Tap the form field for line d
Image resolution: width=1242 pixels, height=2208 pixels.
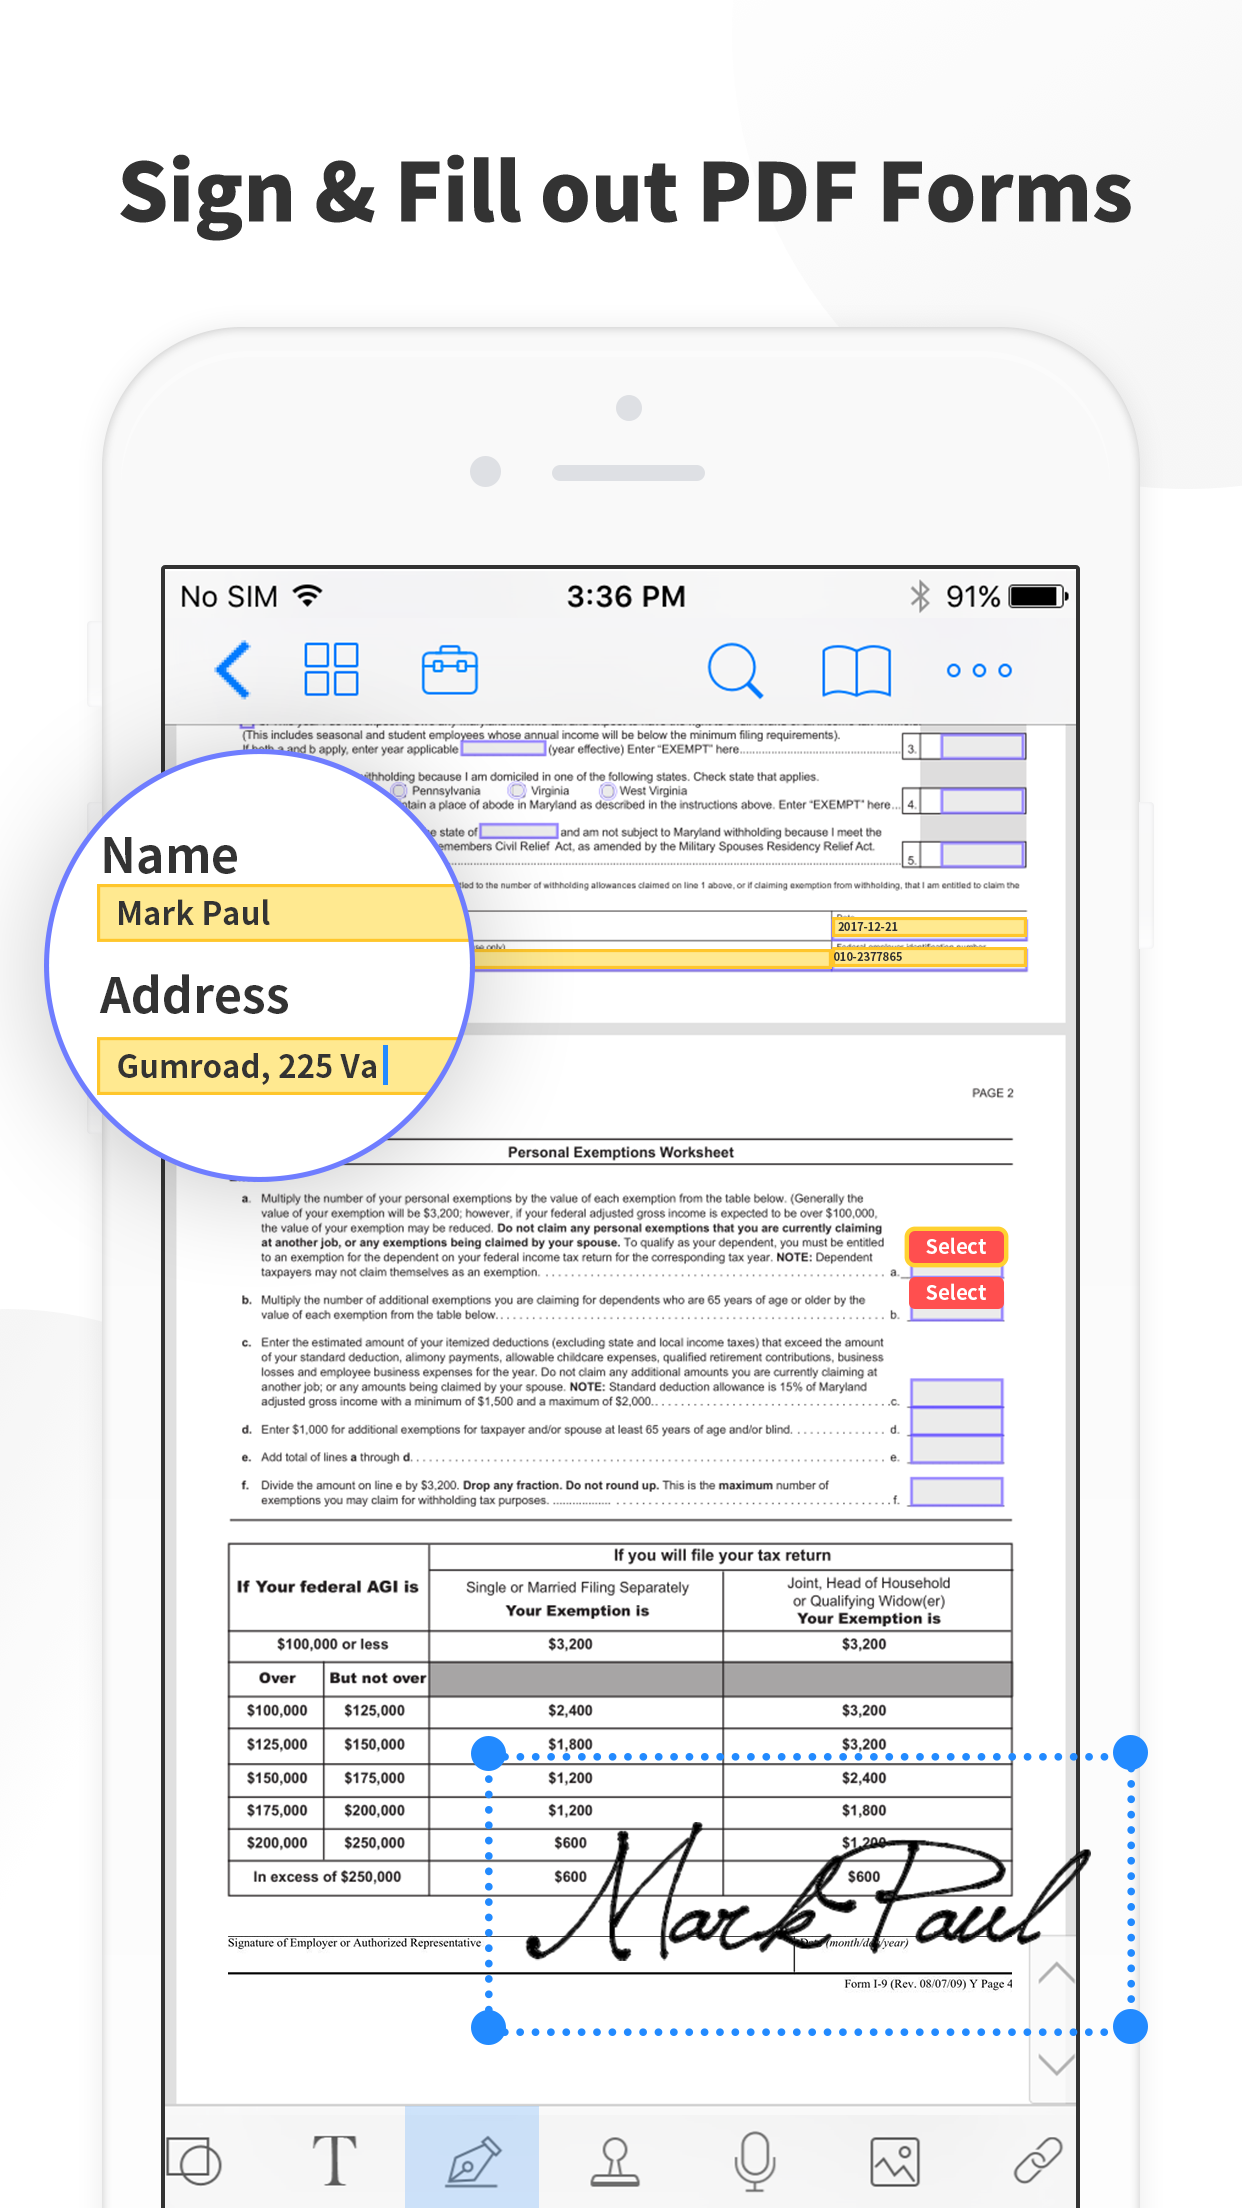pyautogui.click(x=956, y=1421)
